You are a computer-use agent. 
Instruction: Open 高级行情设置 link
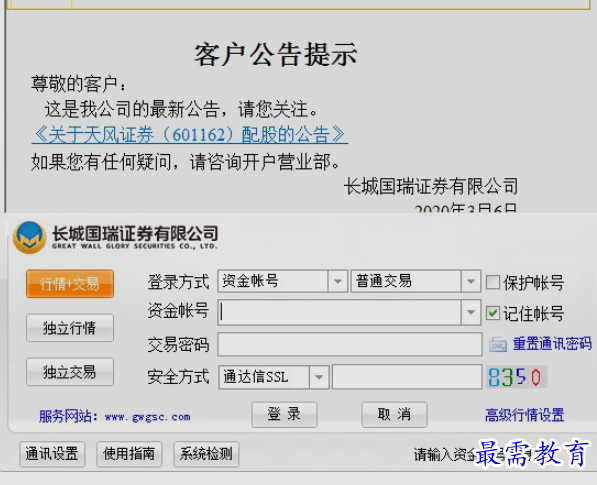click(524, 415)
